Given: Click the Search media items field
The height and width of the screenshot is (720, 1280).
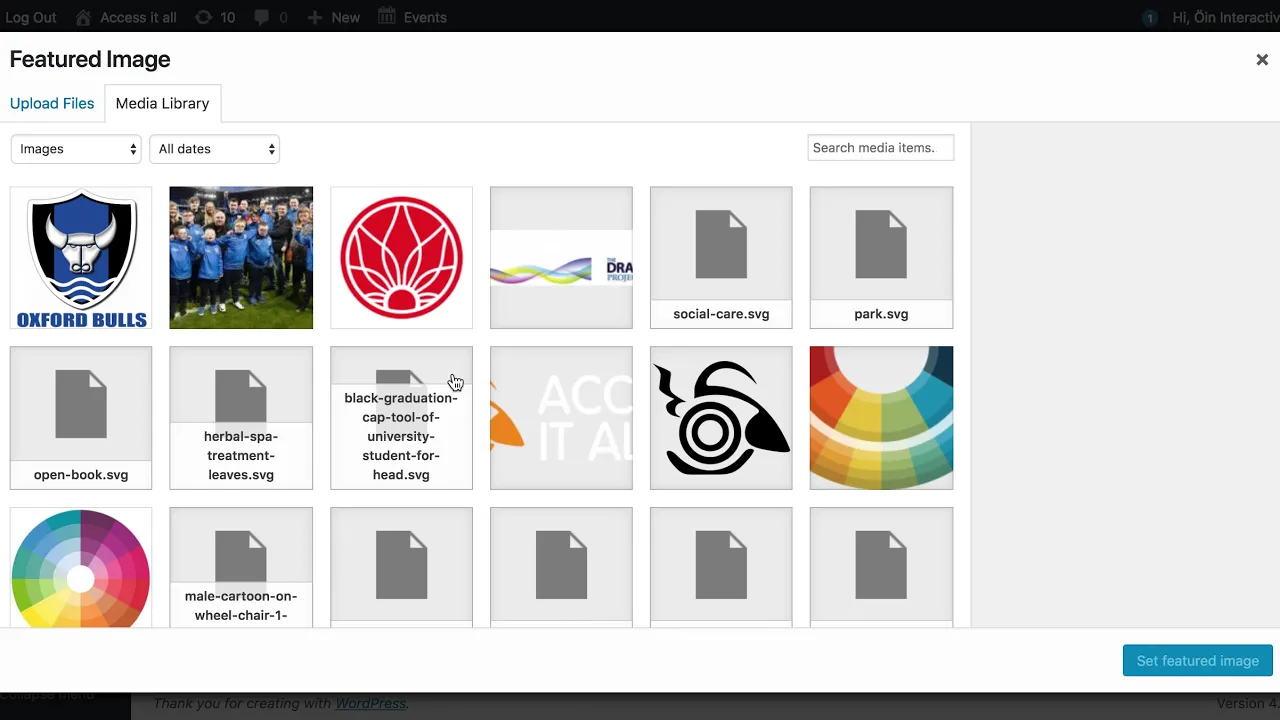Looking at the screenshot, I should coord(881,148).
